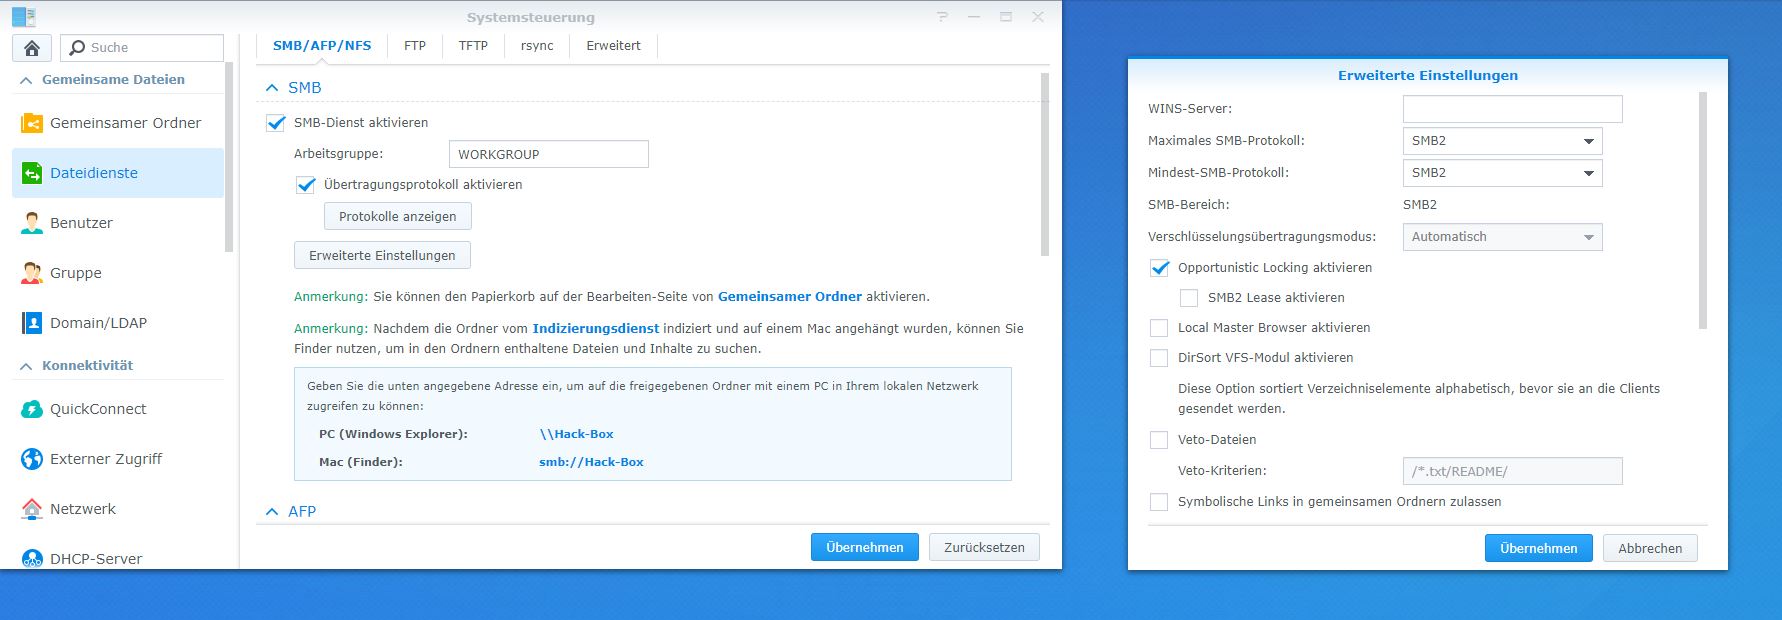Screen dimensions: 1782x620
Task: Open the Gruppe icon
Action: click(32, 273)
